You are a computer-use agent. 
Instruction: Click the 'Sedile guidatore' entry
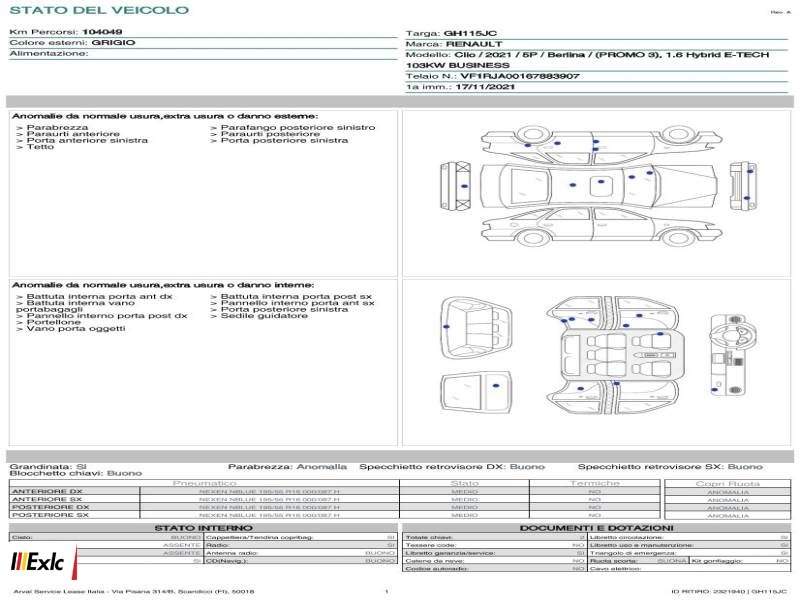click(x=264, y=316)
